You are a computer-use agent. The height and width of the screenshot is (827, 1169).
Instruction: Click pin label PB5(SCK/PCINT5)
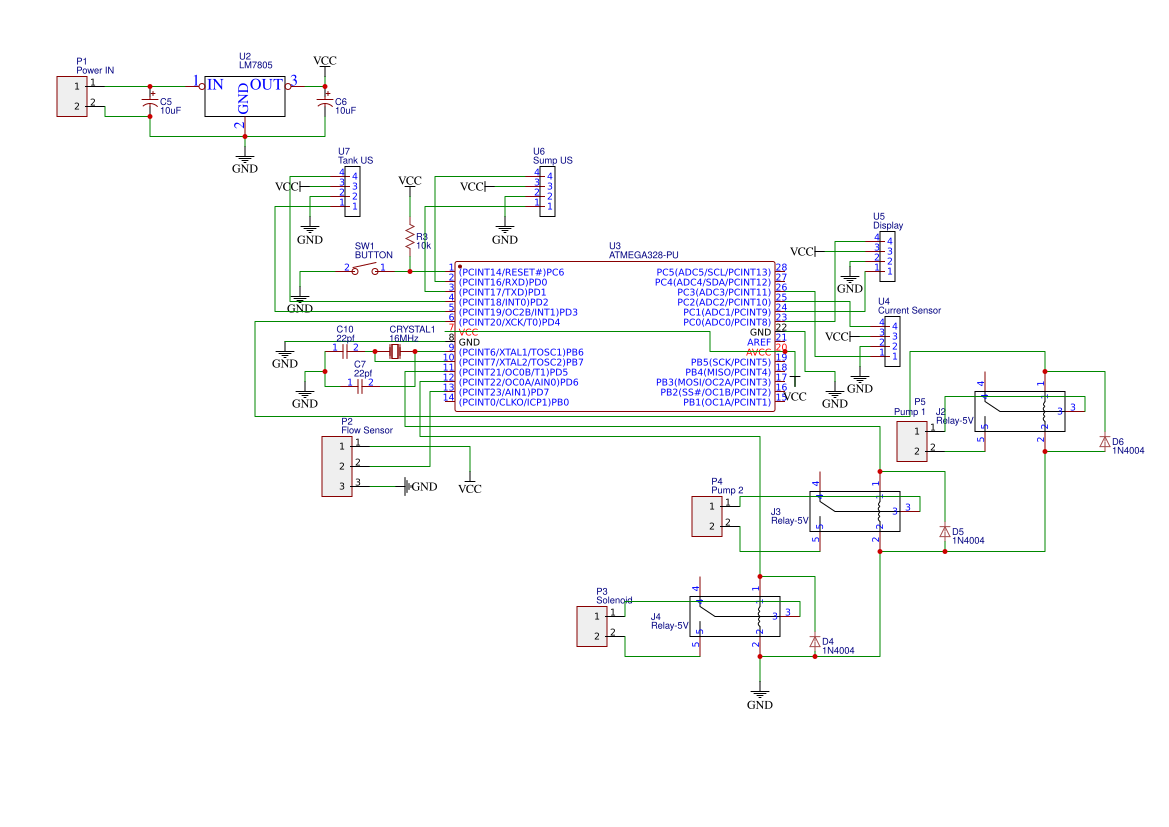[731, 362]
